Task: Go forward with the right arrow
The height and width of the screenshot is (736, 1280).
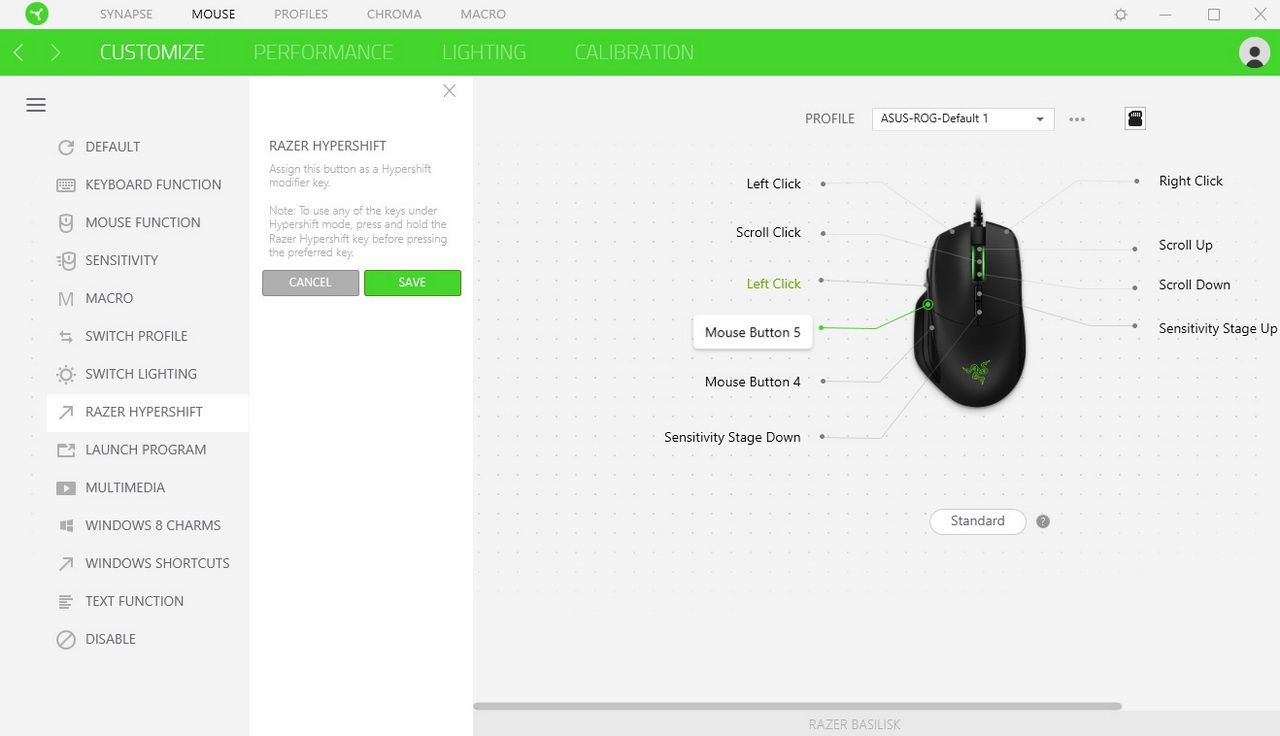Action: click(55, 52)
